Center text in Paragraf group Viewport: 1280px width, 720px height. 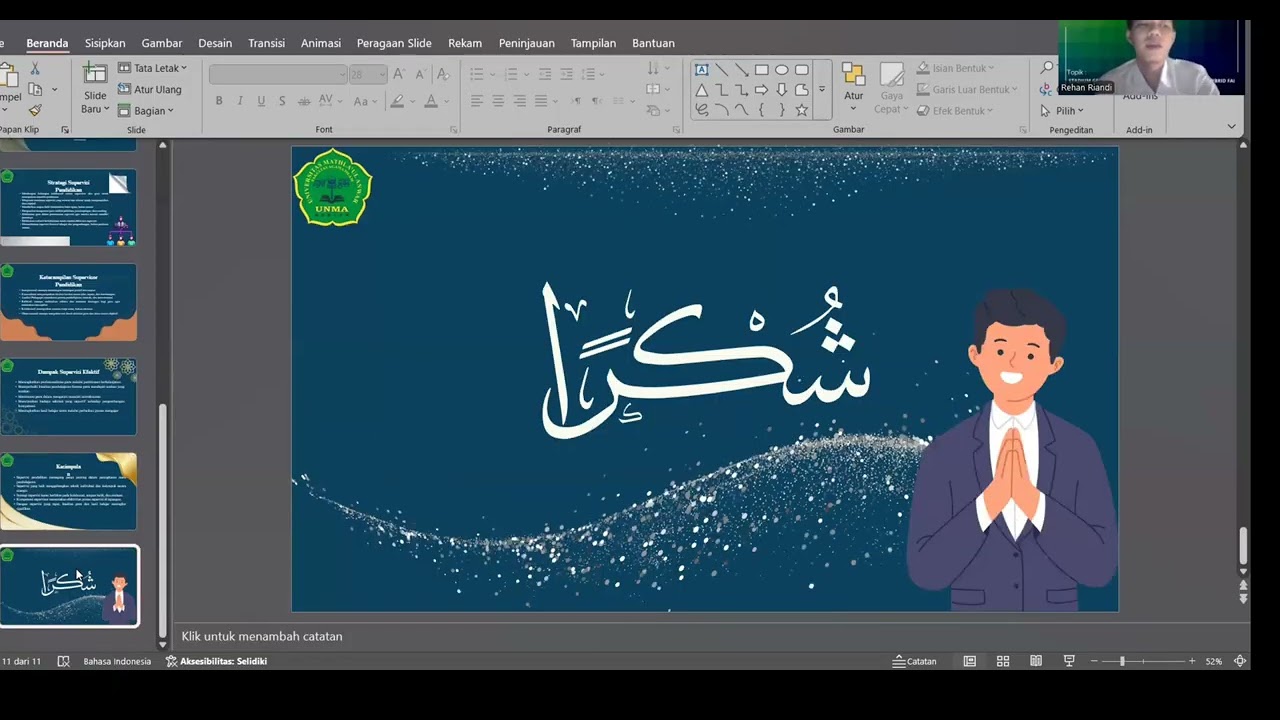pos(498,101)
